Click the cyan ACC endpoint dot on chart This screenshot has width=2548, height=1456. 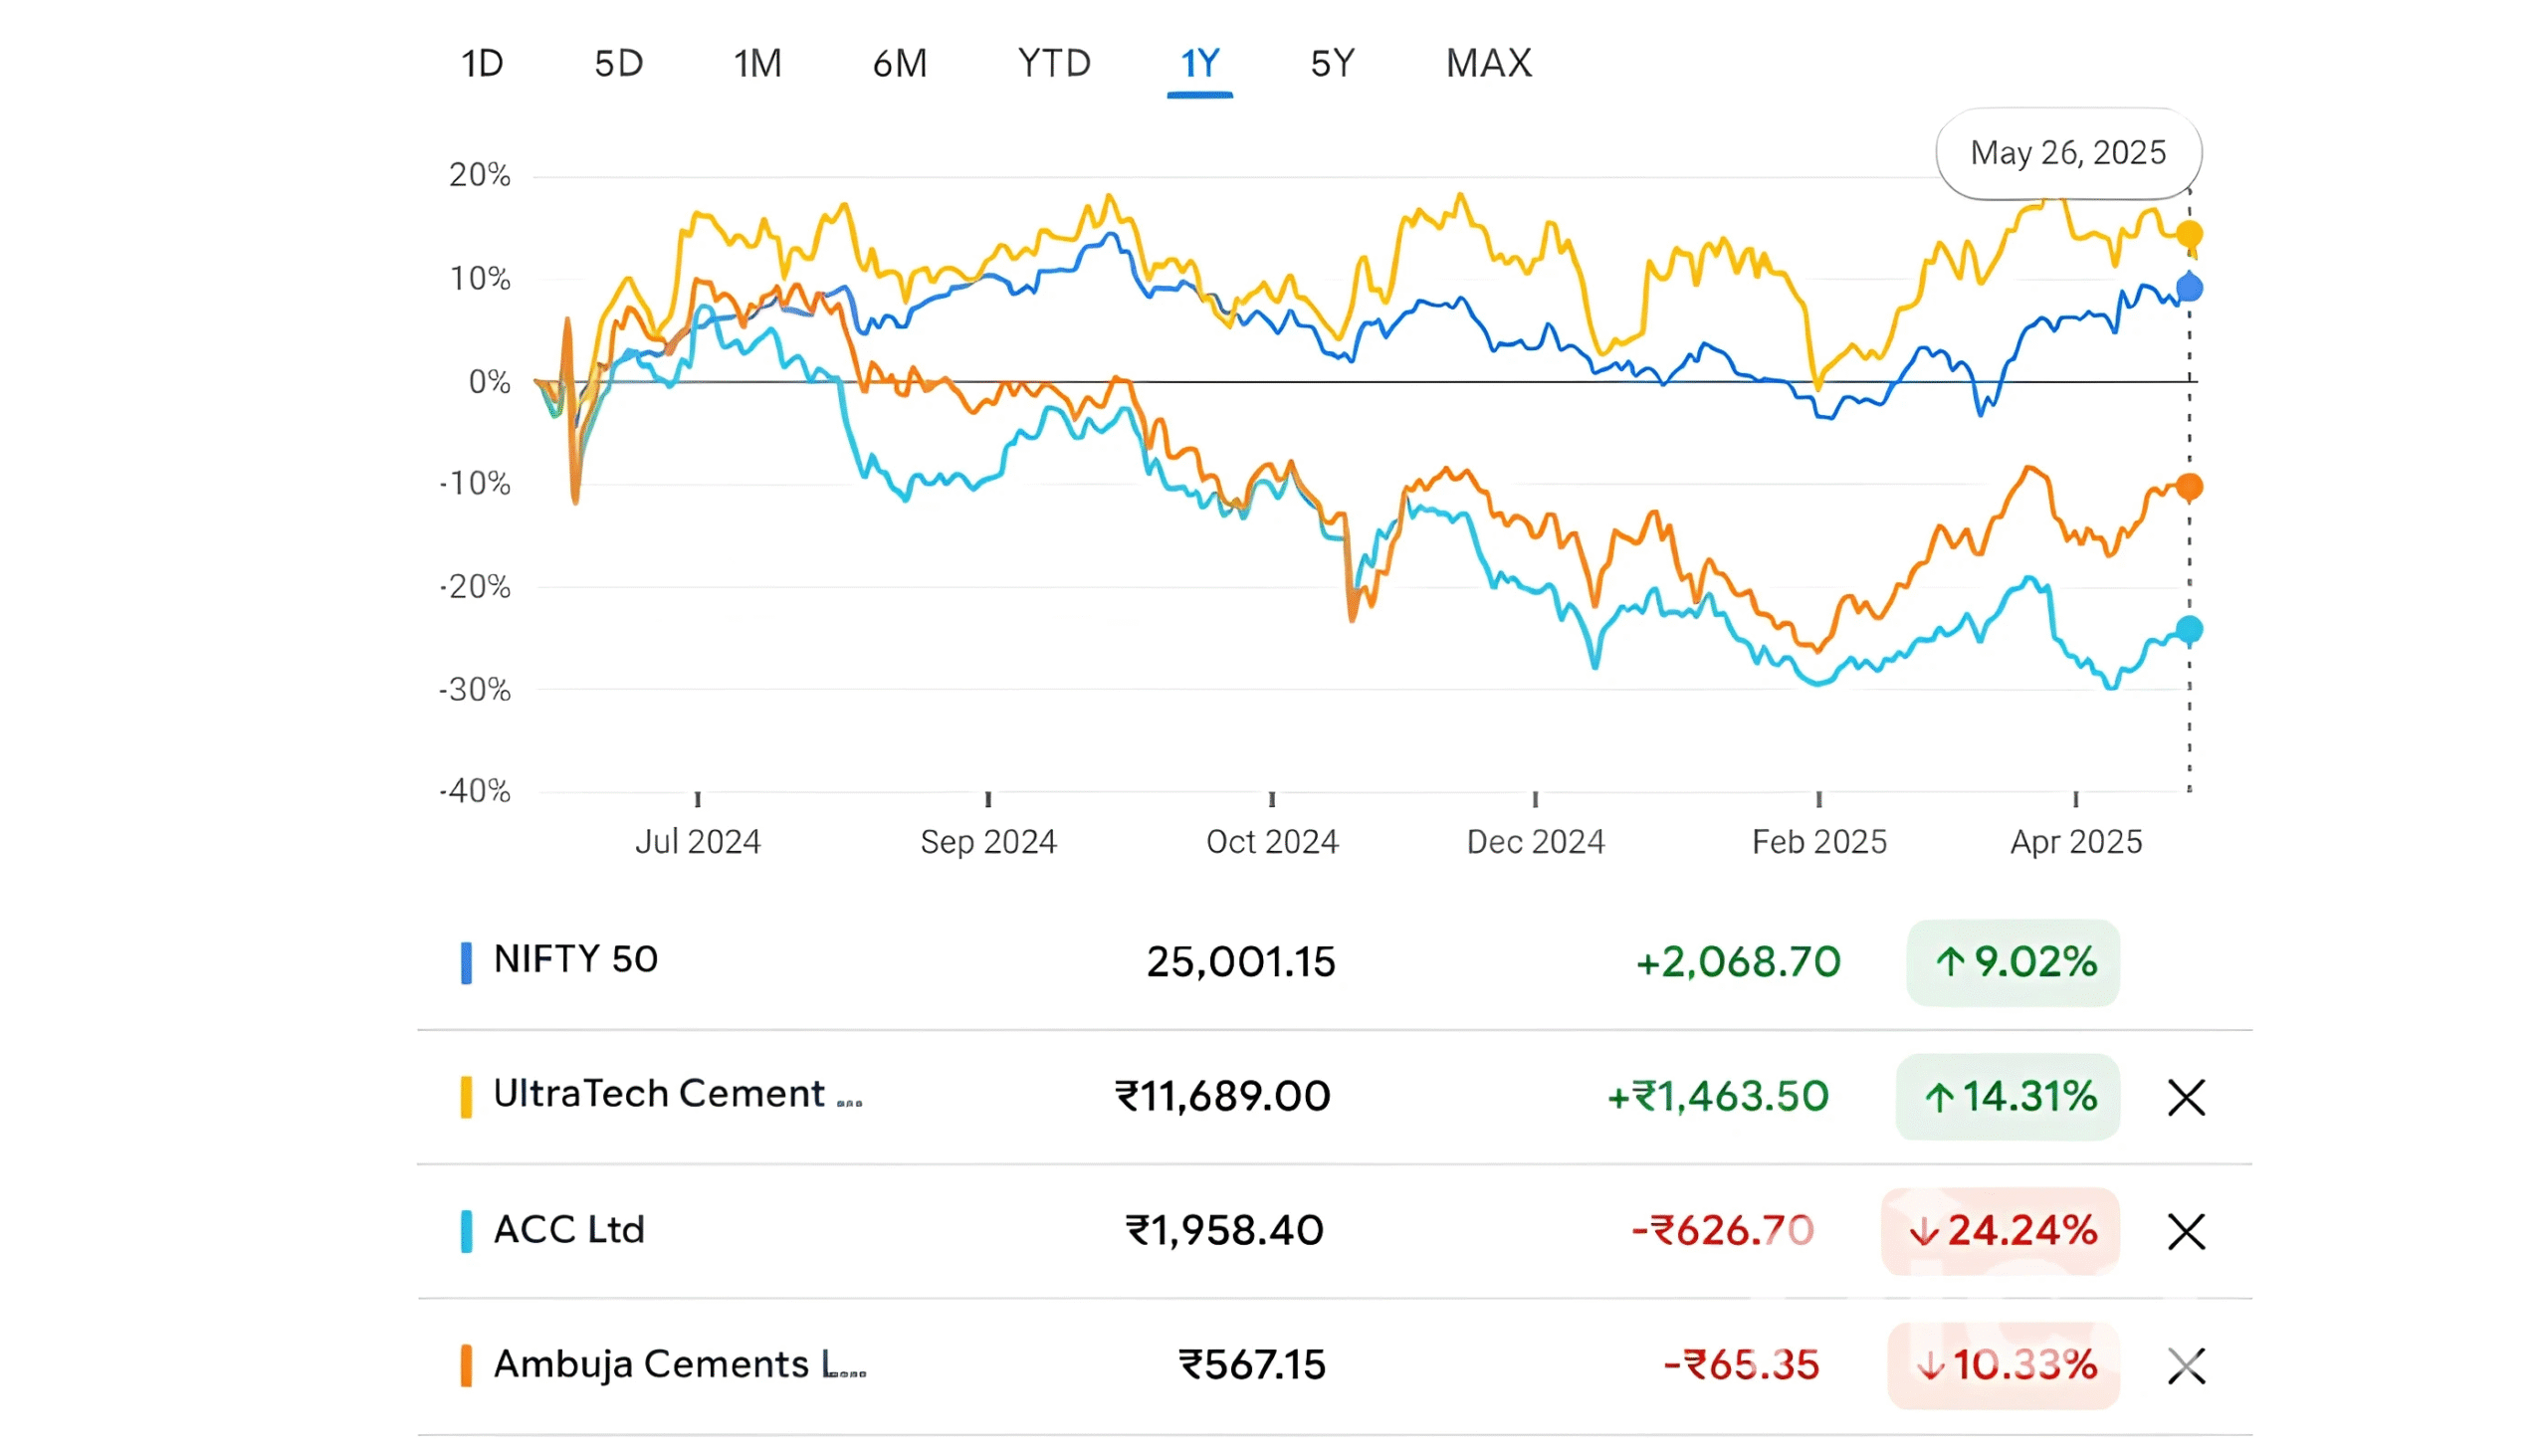[x=2189, y=629]
